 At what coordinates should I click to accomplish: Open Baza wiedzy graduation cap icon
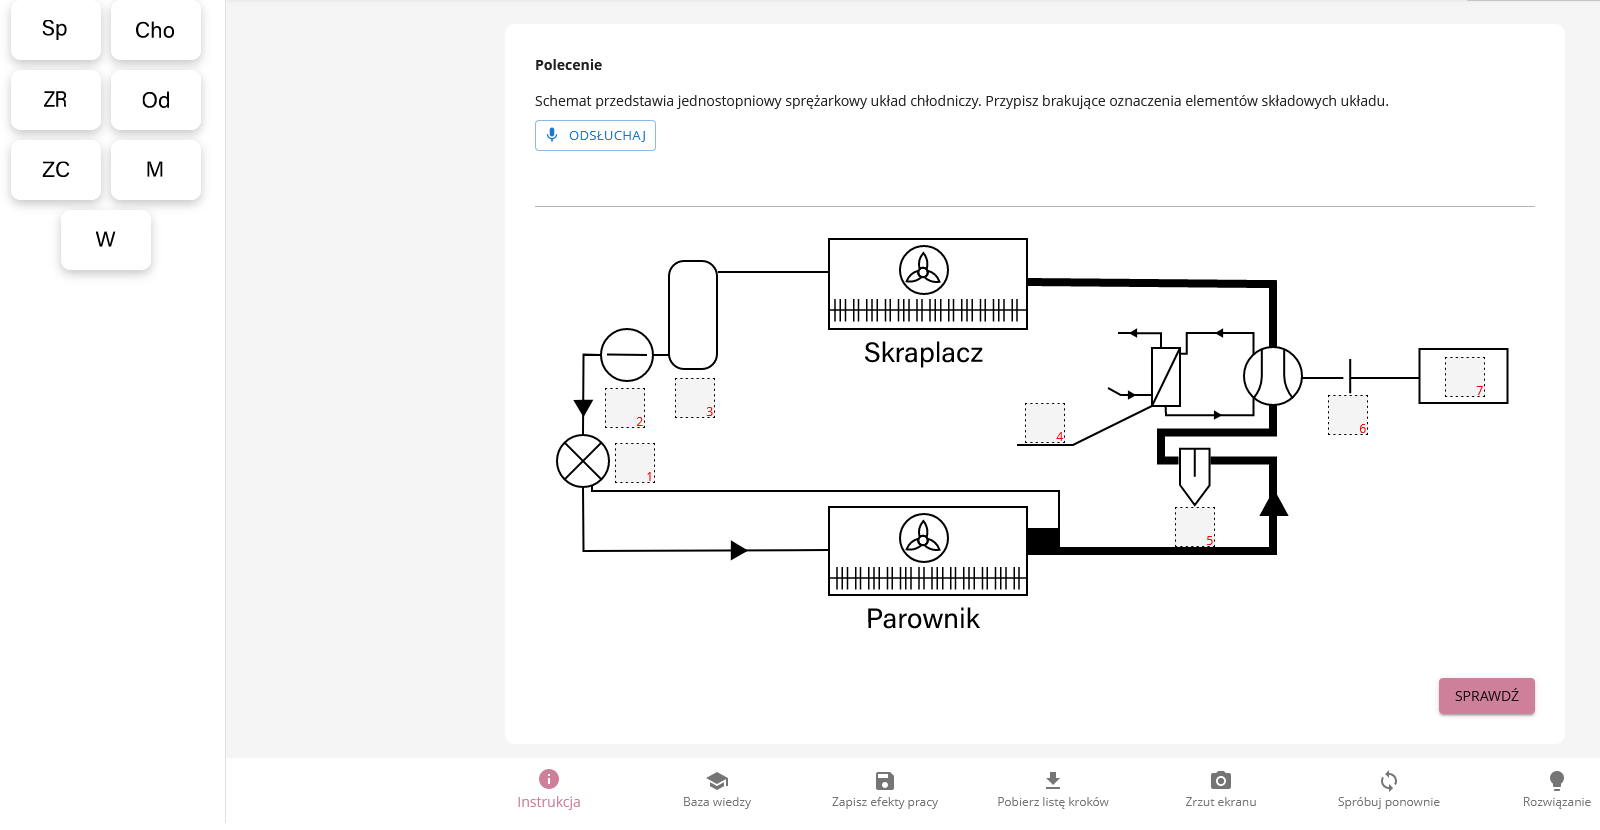[x=716, y=780]
